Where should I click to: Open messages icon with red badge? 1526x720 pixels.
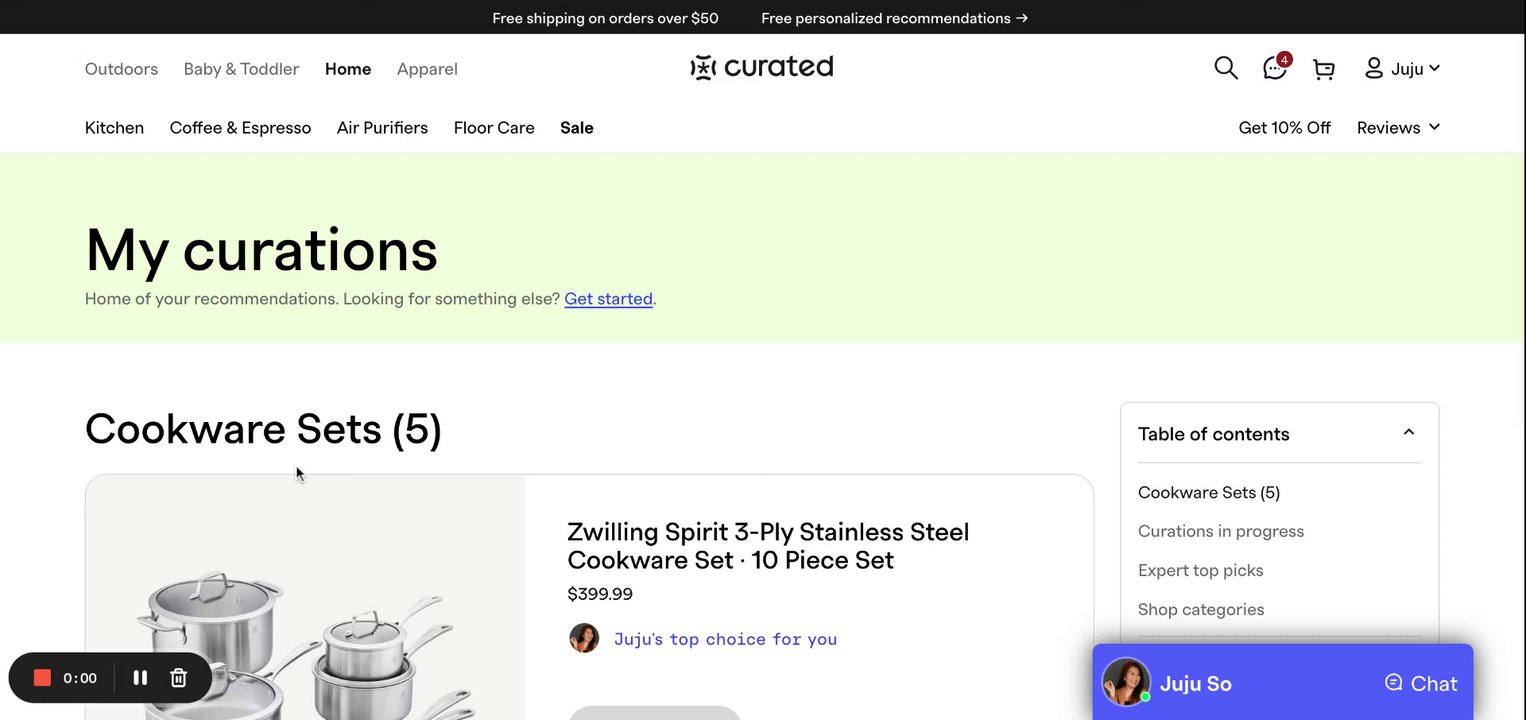[x=1275, y=68]
